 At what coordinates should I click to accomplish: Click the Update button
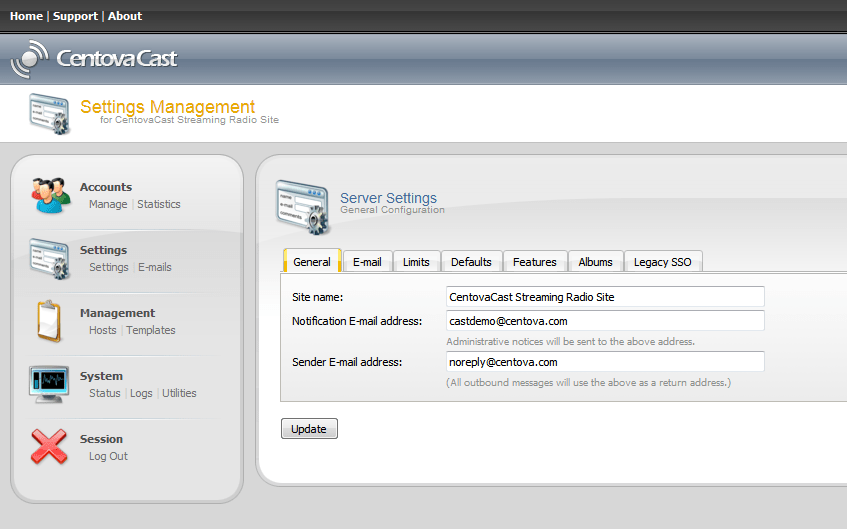[309, 428]
